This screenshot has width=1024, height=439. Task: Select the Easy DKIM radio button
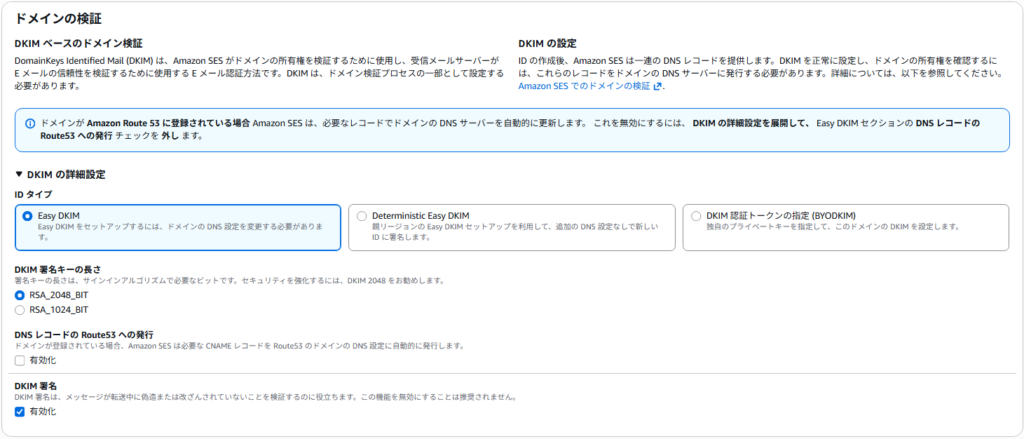click(x=27, y=215)
